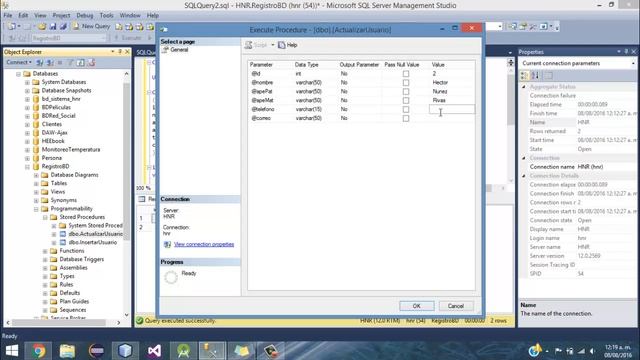Click the Save All icon in main toolbar

click(63, 26)
